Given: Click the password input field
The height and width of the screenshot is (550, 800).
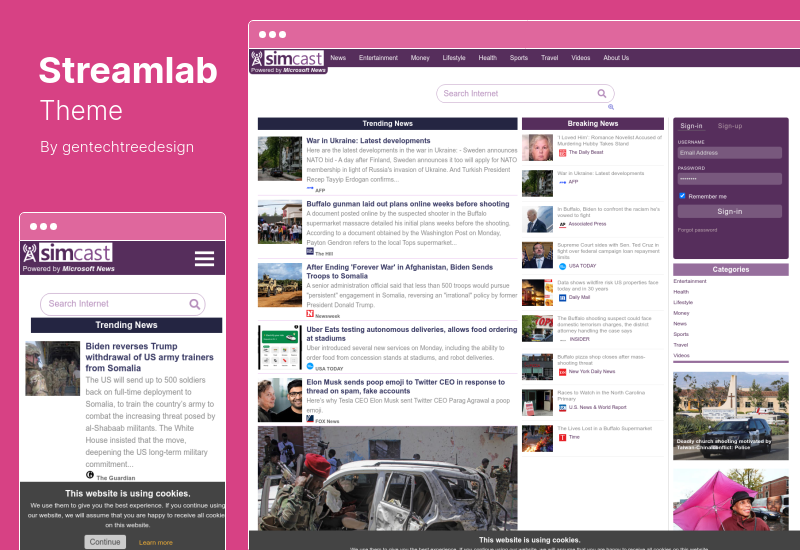Looking at the screenshot, I should coord(730,179).
